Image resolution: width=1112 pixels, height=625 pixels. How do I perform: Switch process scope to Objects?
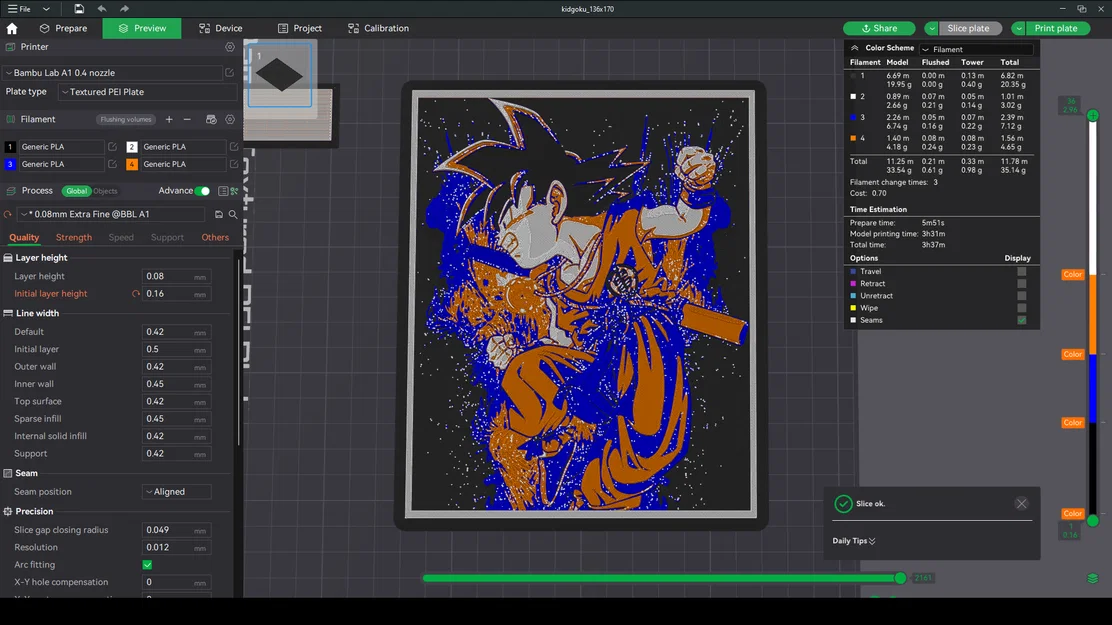(105, 191)
